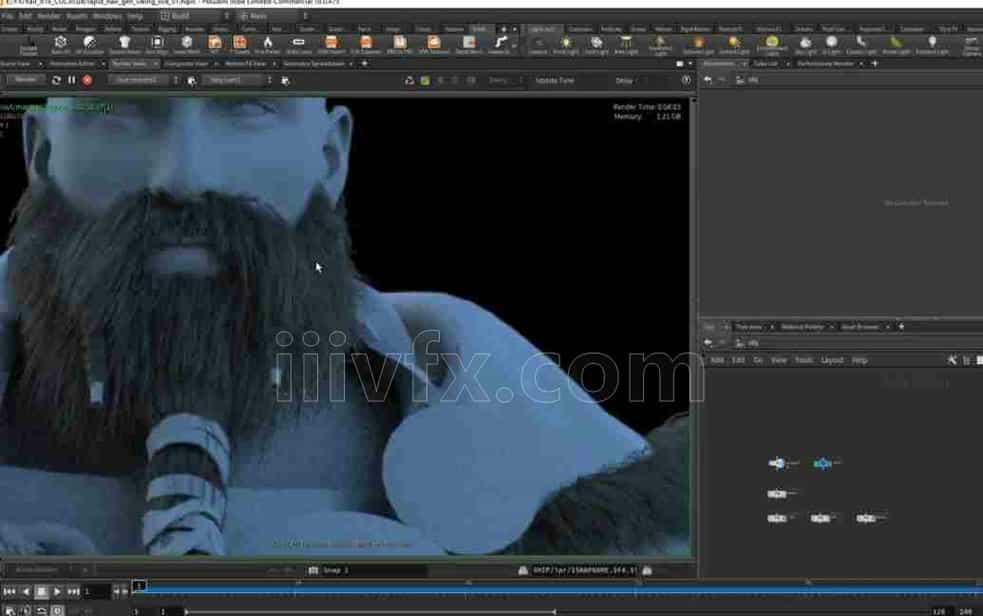The height and width of the screenshot is (616, 983).
Task: Open the Active Render dropdown
Action: click(x=39, y=570)
